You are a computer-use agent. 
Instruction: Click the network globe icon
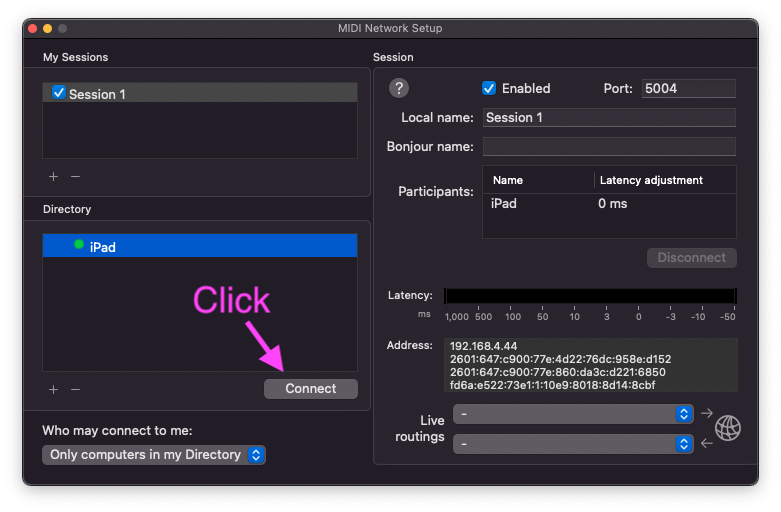(x=728, y=428)
